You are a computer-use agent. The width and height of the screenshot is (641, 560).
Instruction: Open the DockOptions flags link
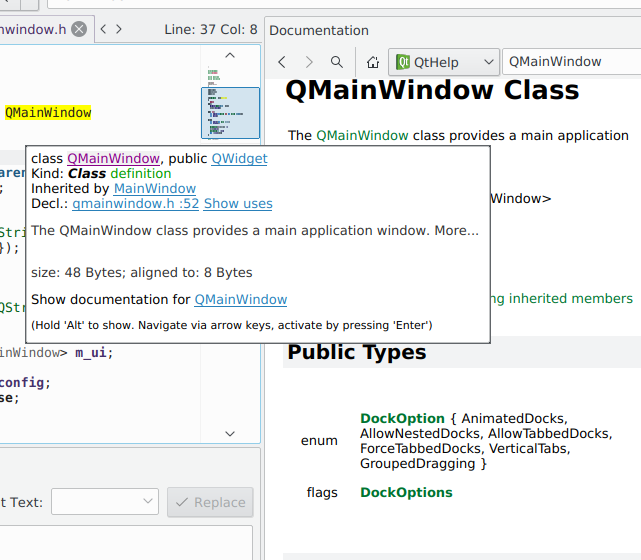(x=406, y=492)
